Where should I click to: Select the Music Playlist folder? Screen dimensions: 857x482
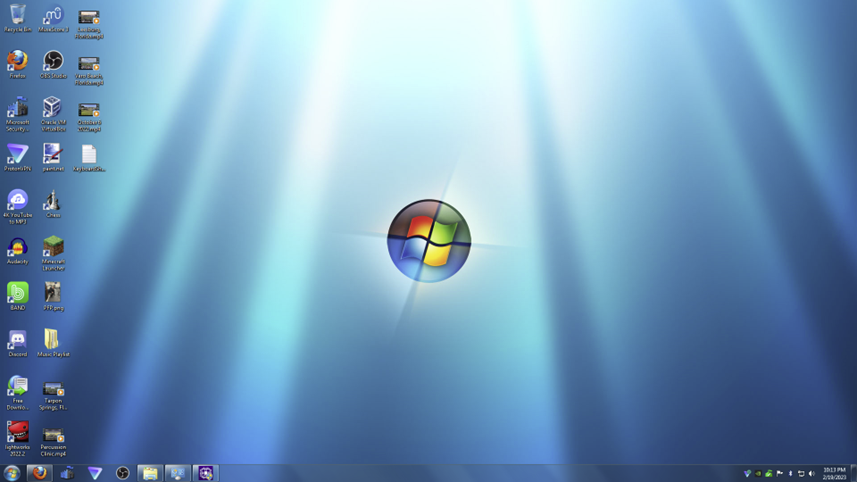coord(53,340)
